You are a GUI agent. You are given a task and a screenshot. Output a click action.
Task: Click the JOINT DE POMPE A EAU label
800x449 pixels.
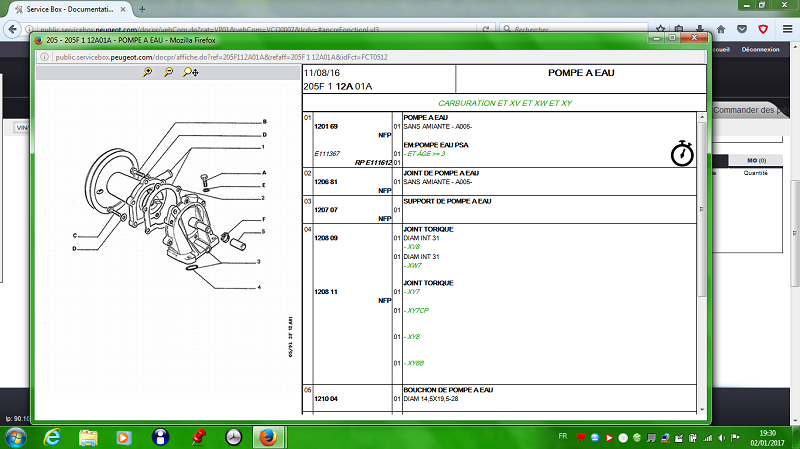coord(441,173)
